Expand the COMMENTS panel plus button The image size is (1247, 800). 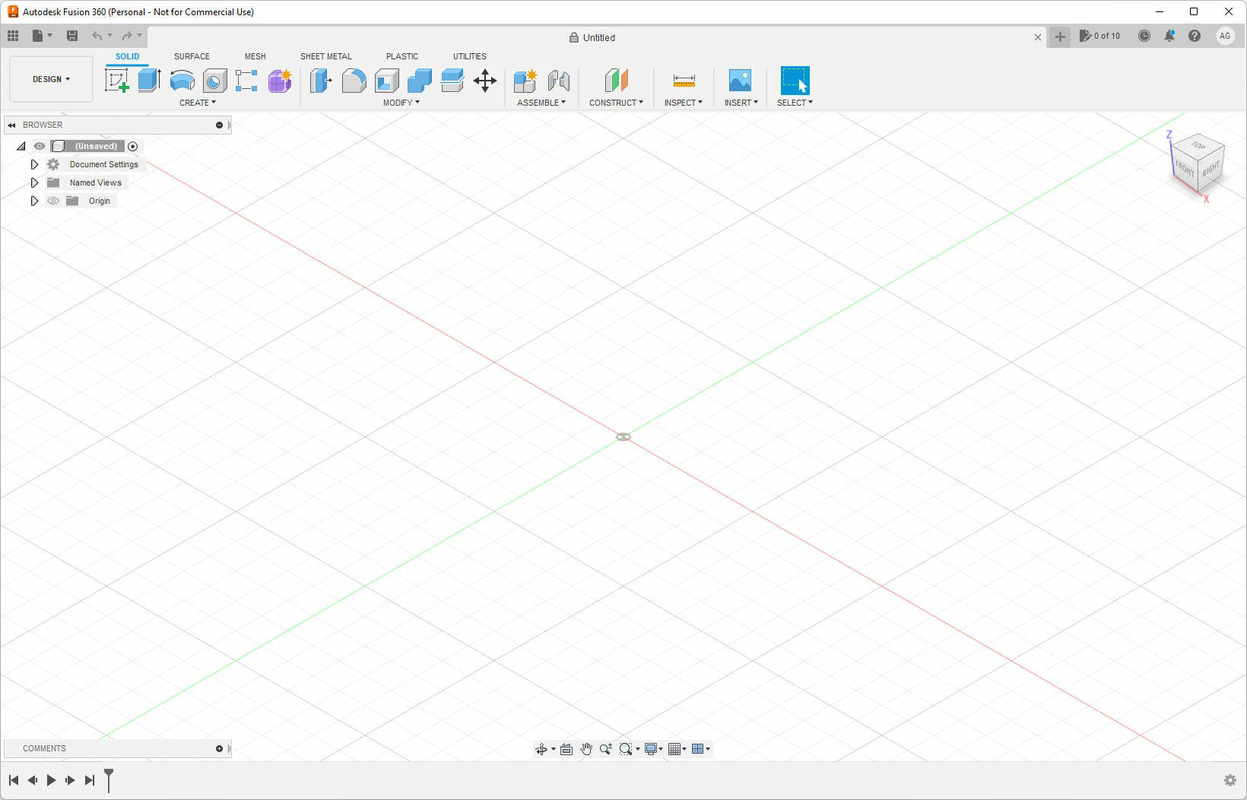pyautogui.click(x=219, y=748)
